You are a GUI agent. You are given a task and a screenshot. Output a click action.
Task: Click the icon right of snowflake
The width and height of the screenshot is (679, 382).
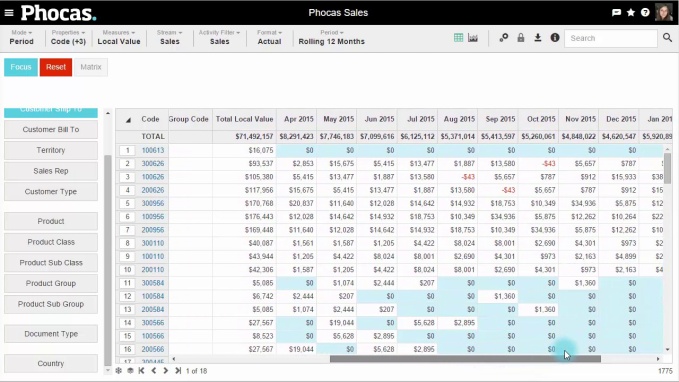130,371
